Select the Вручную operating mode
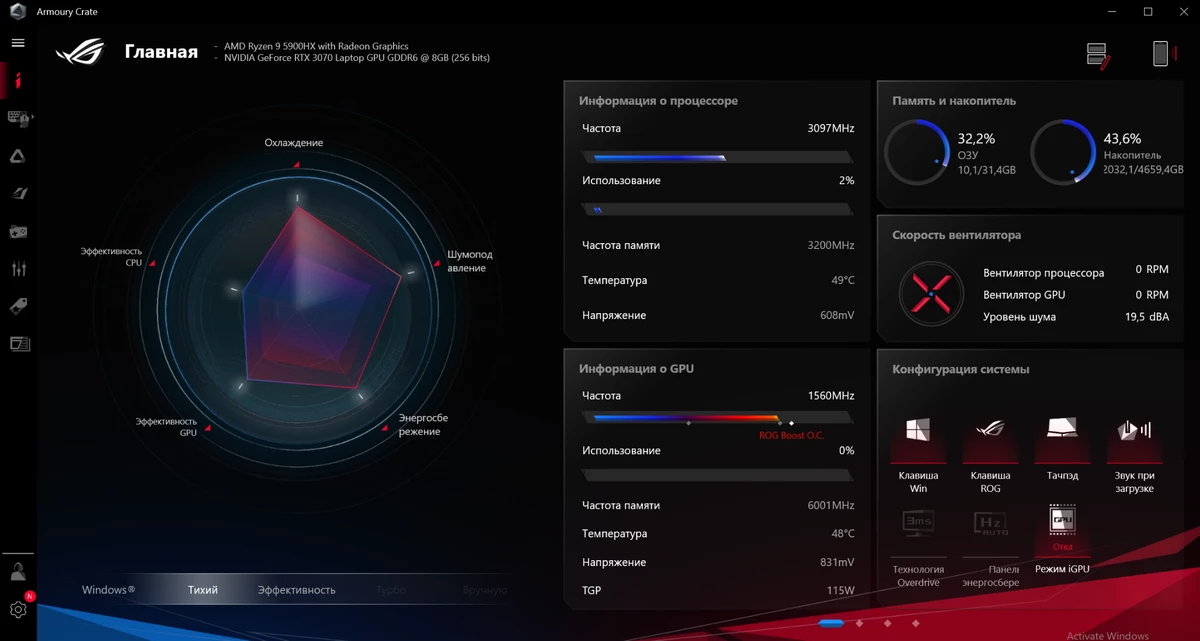Screen dimensions: 1200x641 (485, 590)
